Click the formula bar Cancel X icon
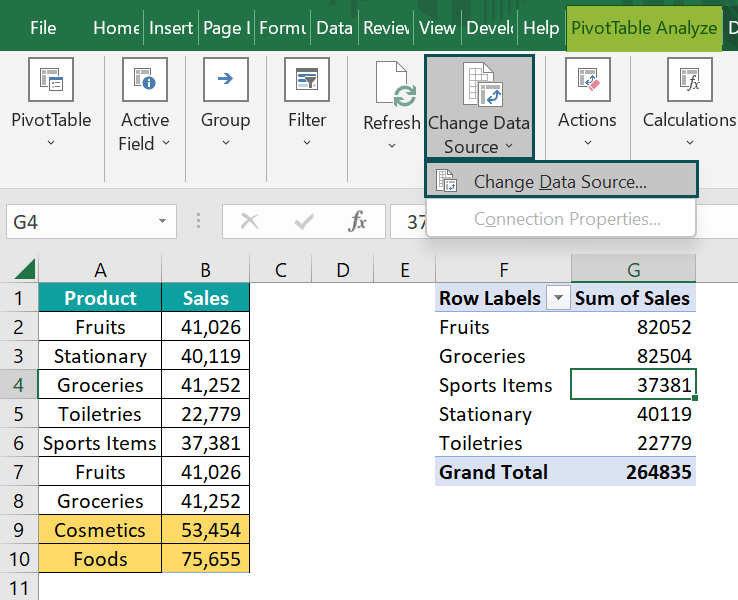The width and height of the screenshot is (738, 600). pyautogui.click(x=249, y=221)
